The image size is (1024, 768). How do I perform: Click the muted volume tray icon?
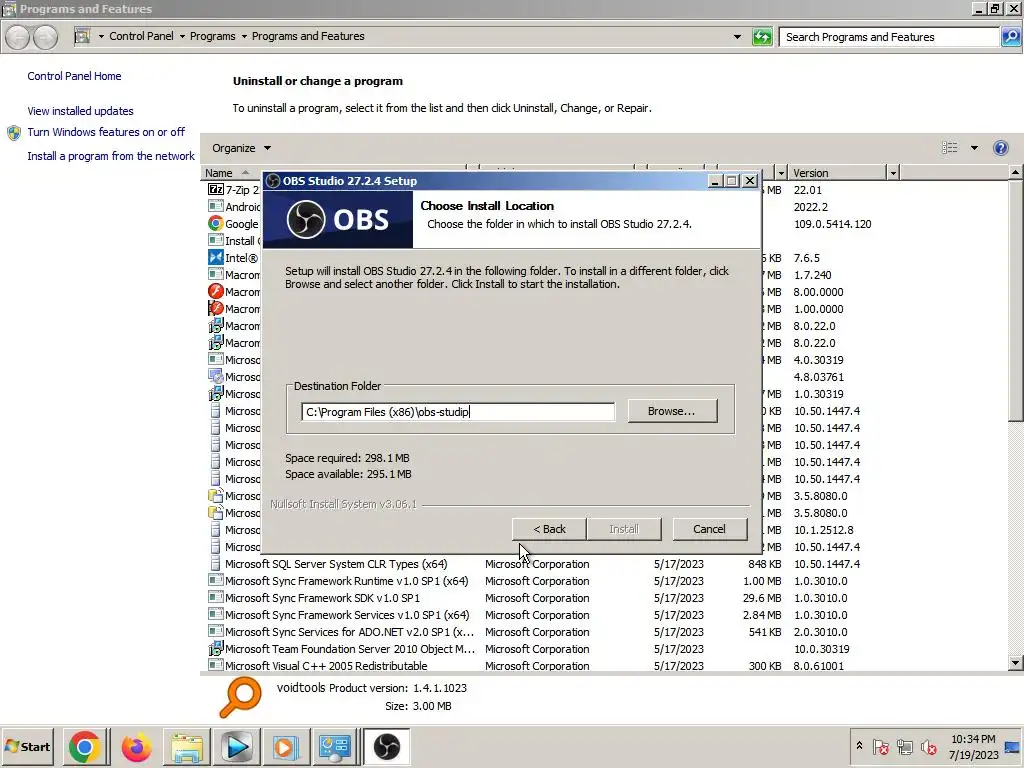click(x=928, y=746)
